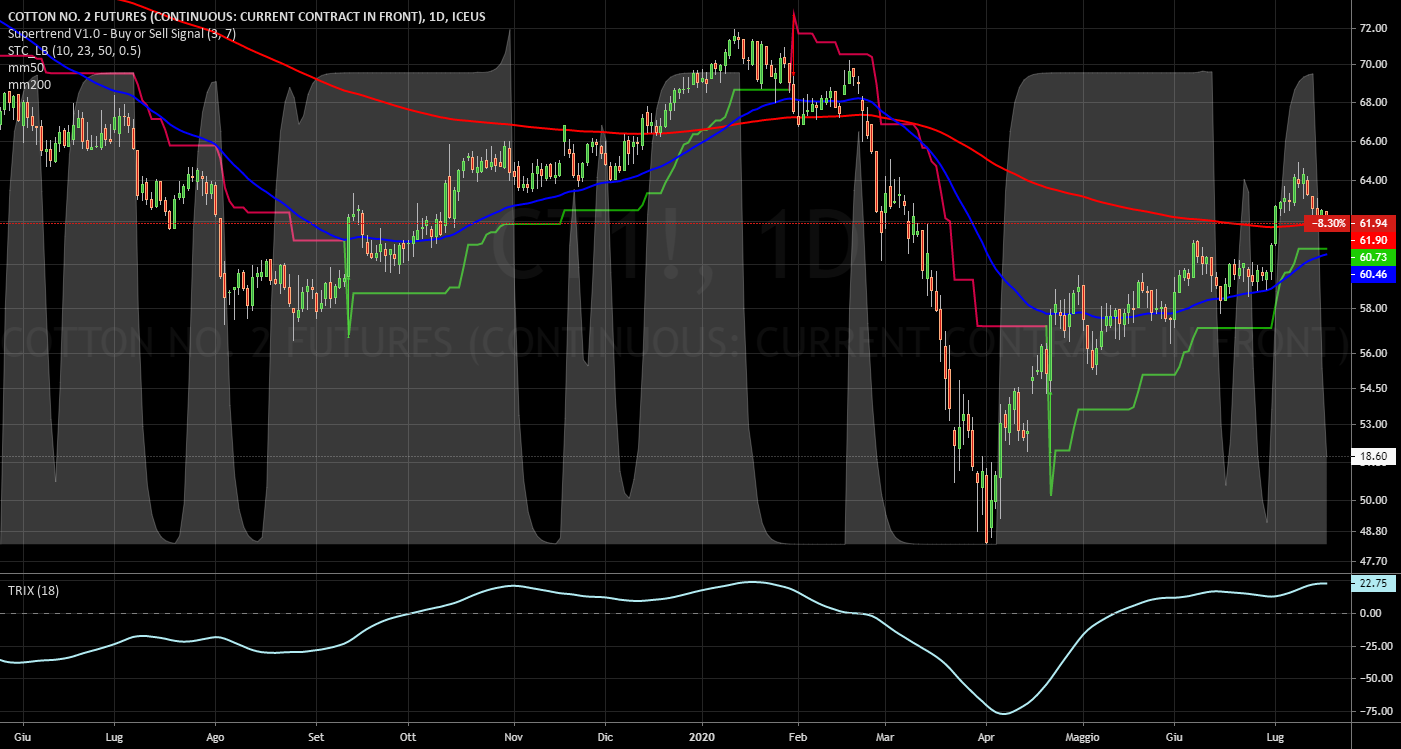
Task: Click the 47.70 price axis label
Action: point(1372,561)
